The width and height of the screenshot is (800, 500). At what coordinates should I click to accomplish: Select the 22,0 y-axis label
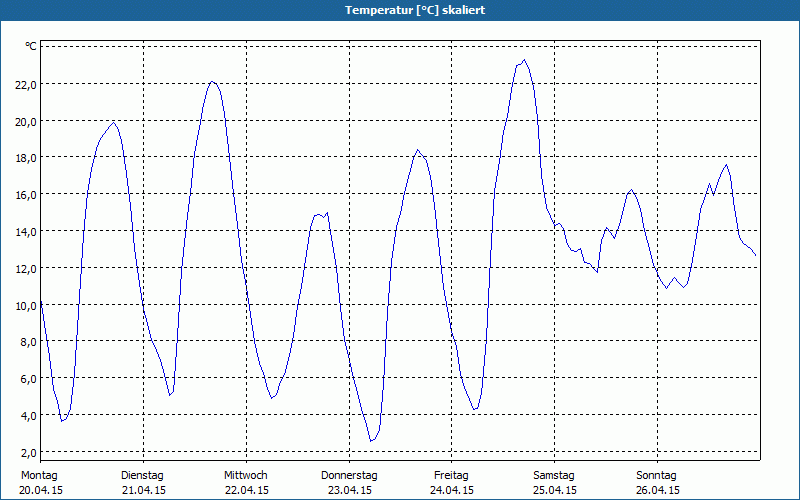[25, 84]
